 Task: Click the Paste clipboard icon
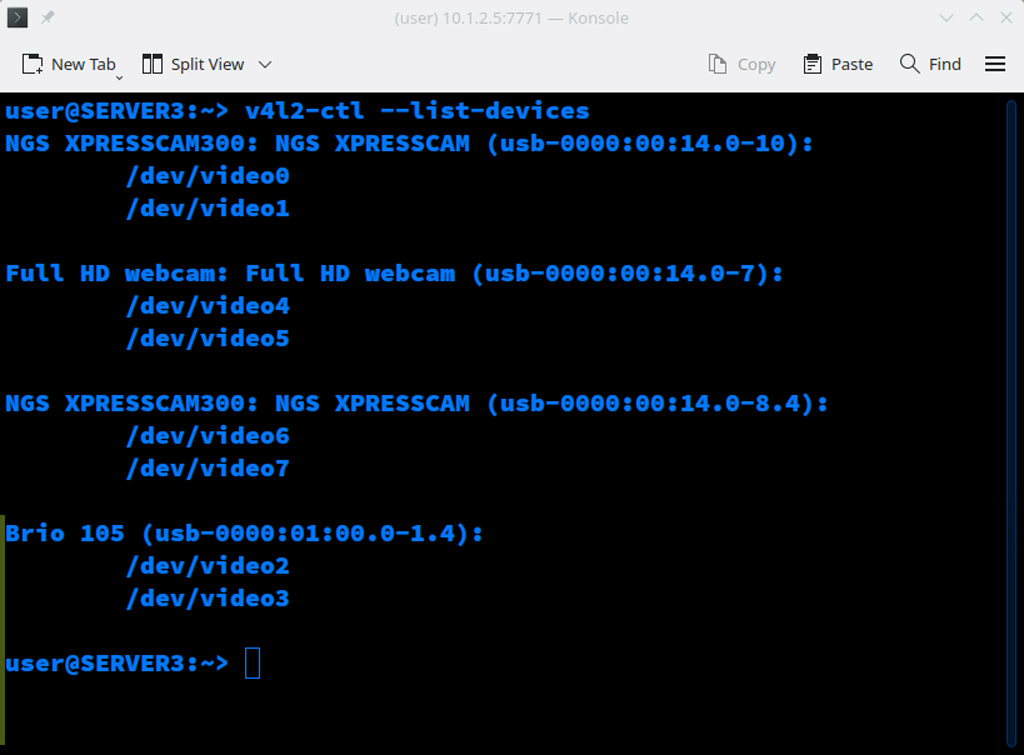812,64
